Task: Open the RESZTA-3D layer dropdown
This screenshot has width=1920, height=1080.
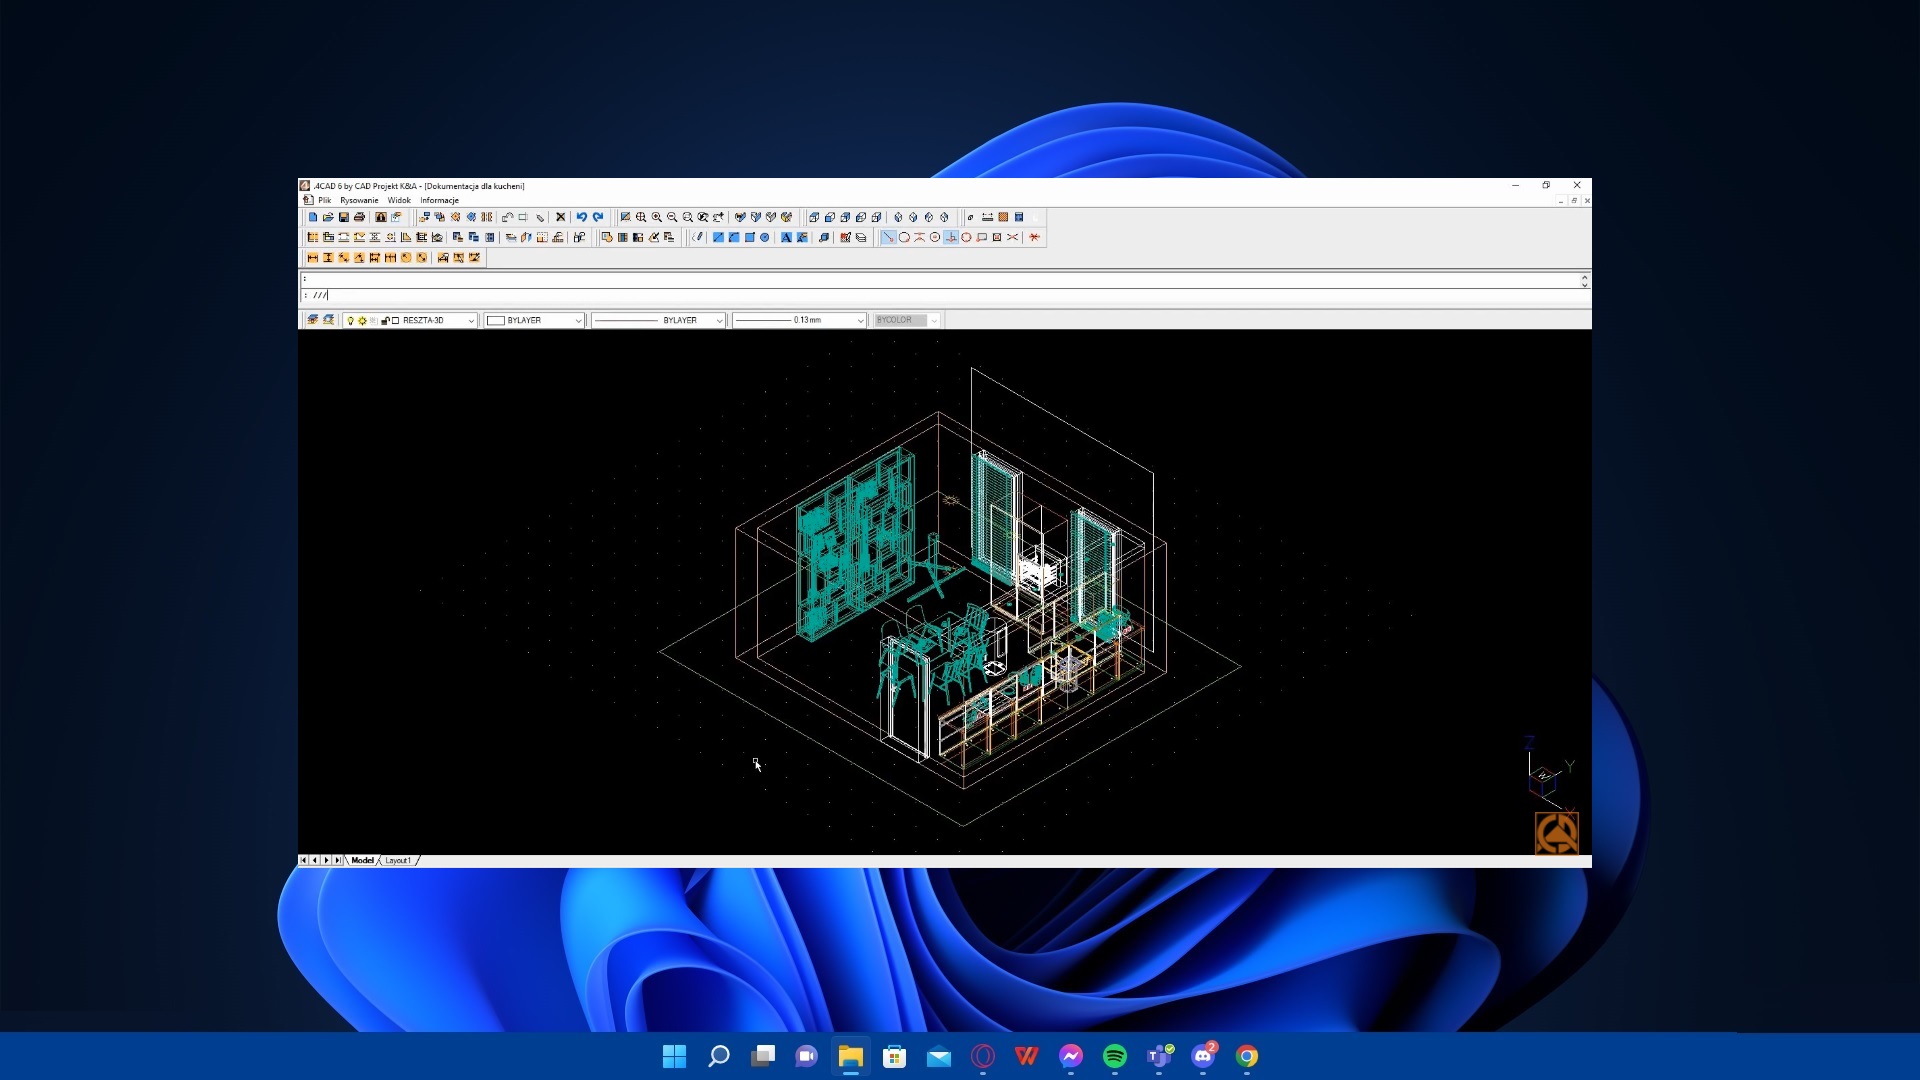Action: [x=471, y=321]
